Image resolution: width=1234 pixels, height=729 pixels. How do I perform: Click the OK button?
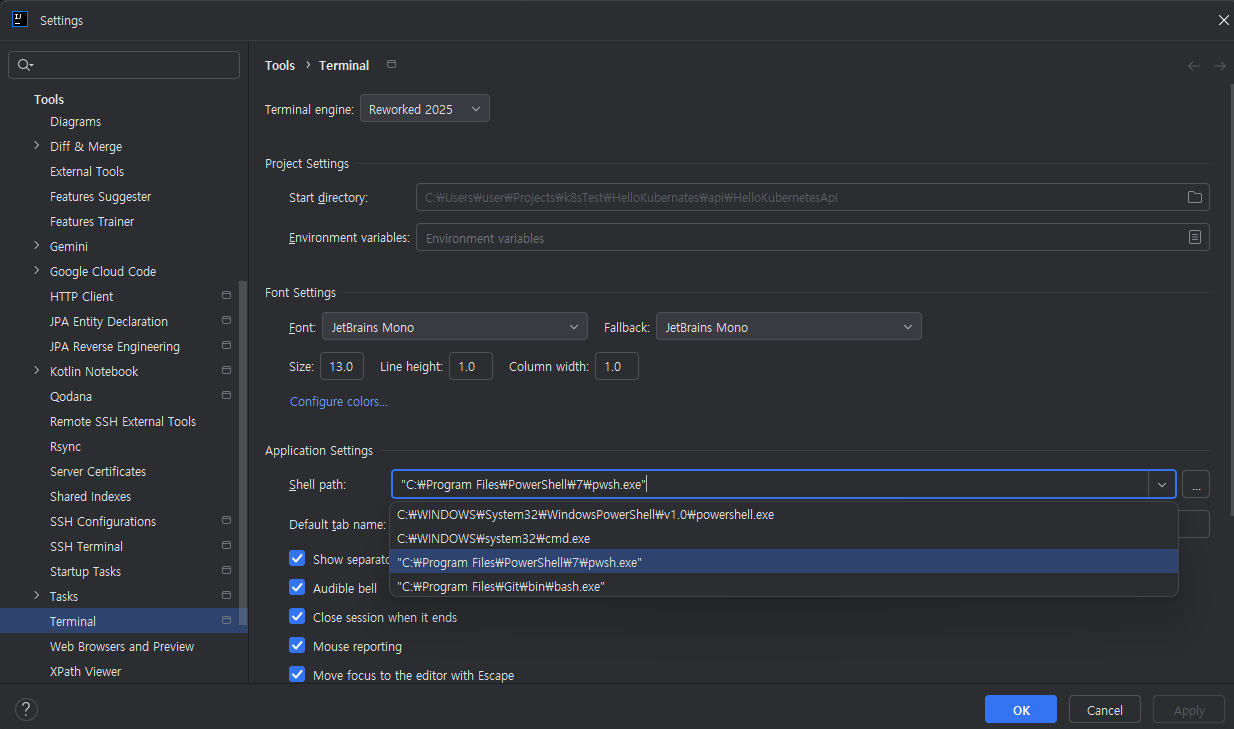[1021, 710]
